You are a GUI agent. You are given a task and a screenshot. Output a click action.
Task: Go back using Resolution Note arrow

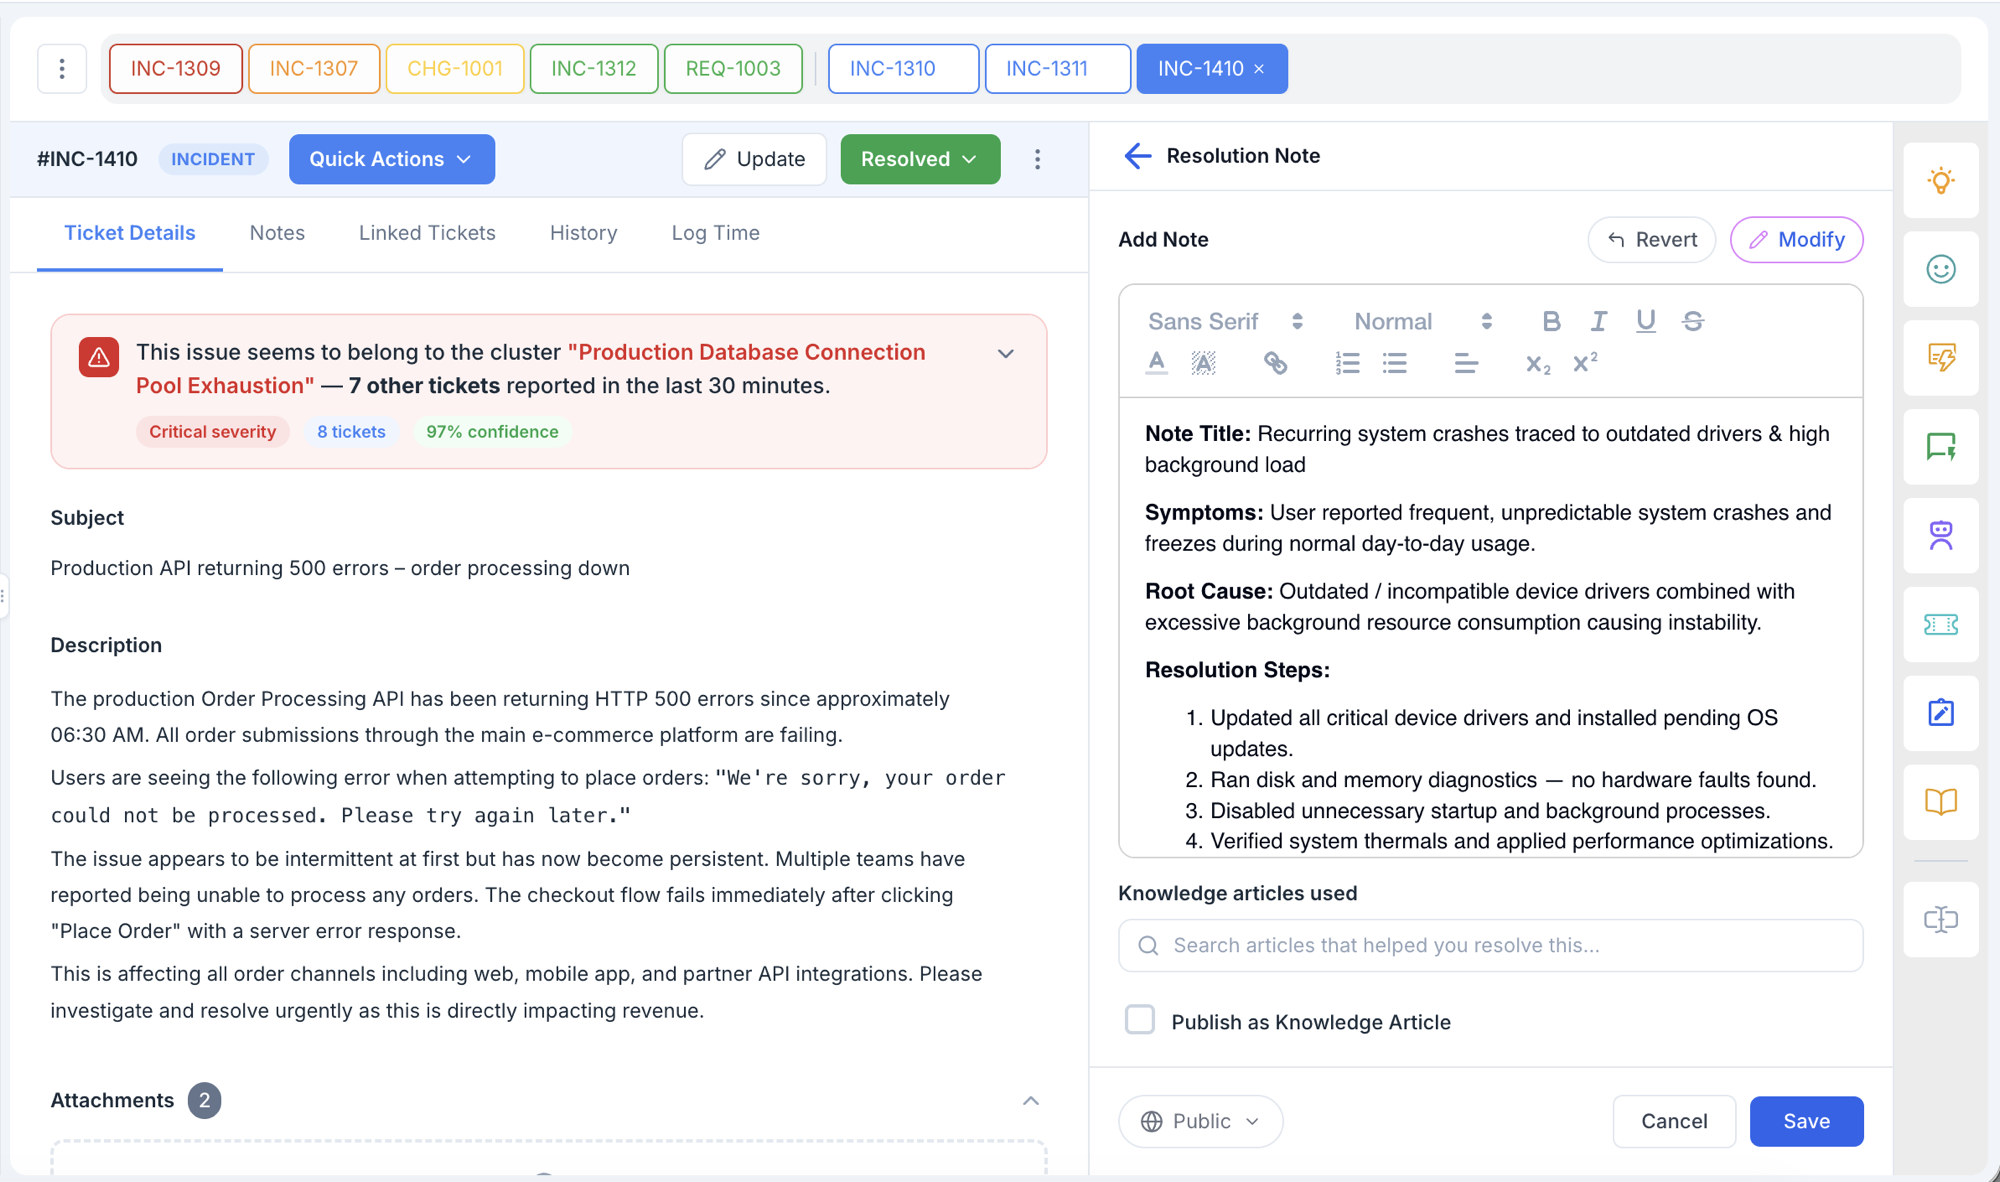(1138, 156)
